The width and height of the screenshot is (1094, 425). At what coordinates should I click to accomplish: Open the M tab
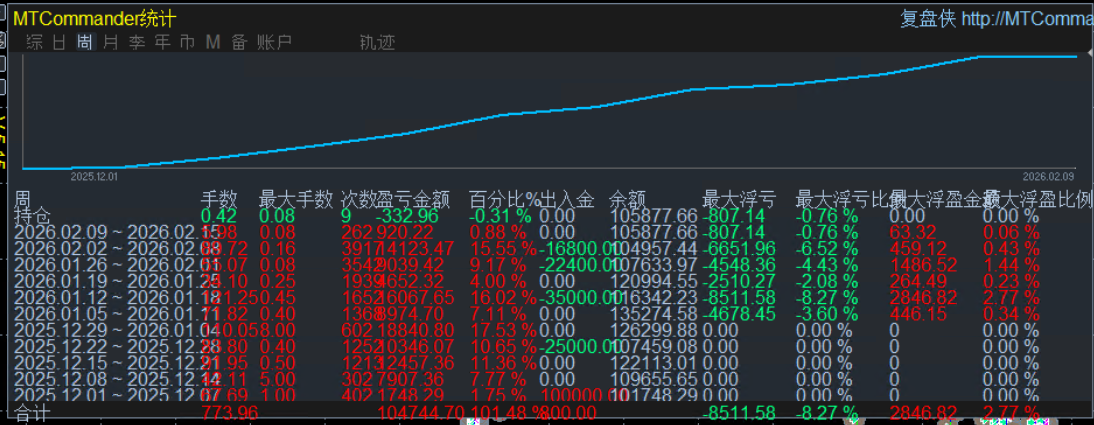(x=213, y=43)
